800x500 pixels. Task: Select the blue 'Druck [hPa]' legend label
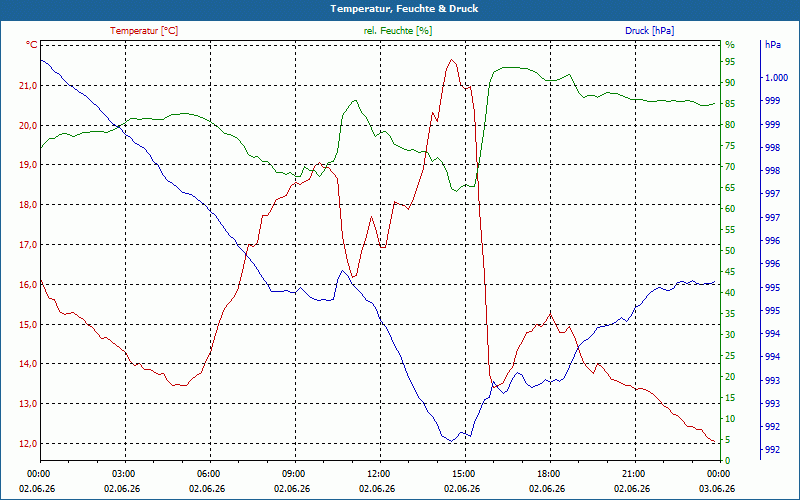[649, 31]
